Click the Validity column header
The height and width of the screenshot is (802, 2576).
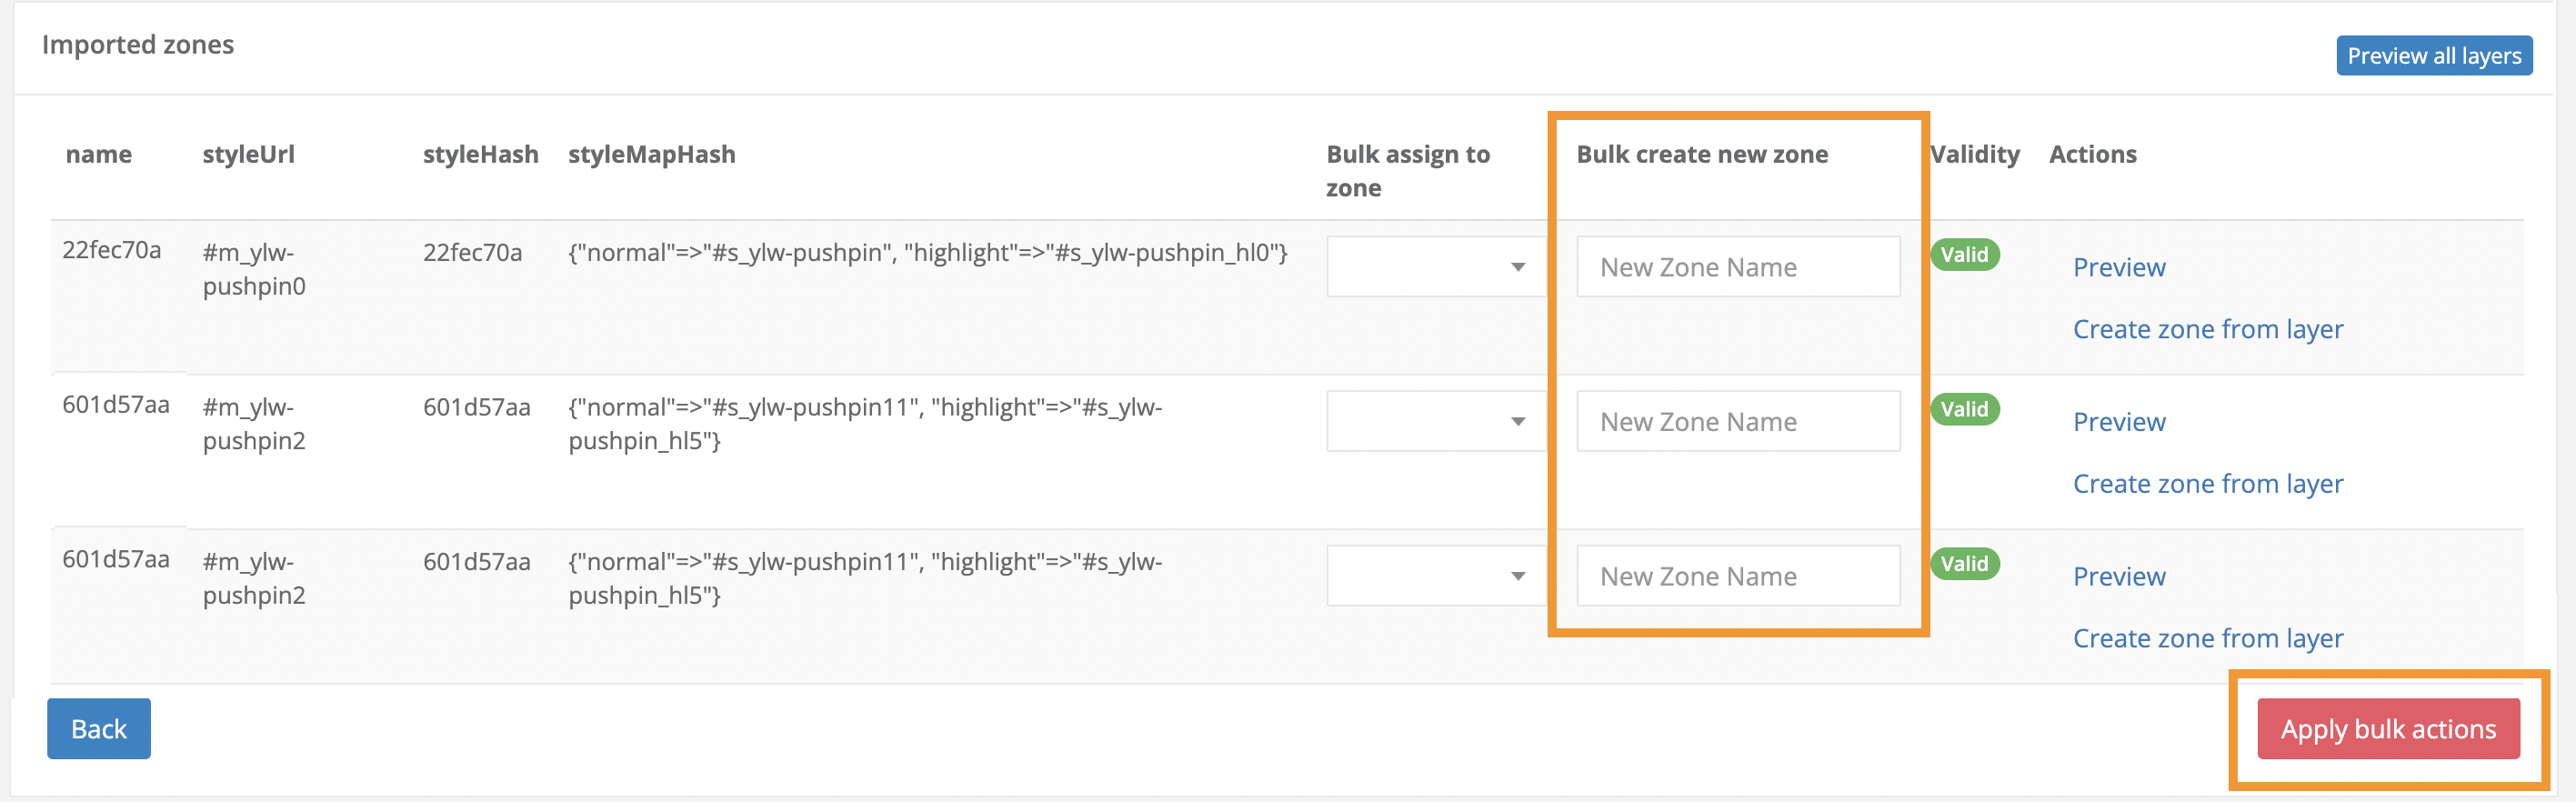coord(1974,154)
